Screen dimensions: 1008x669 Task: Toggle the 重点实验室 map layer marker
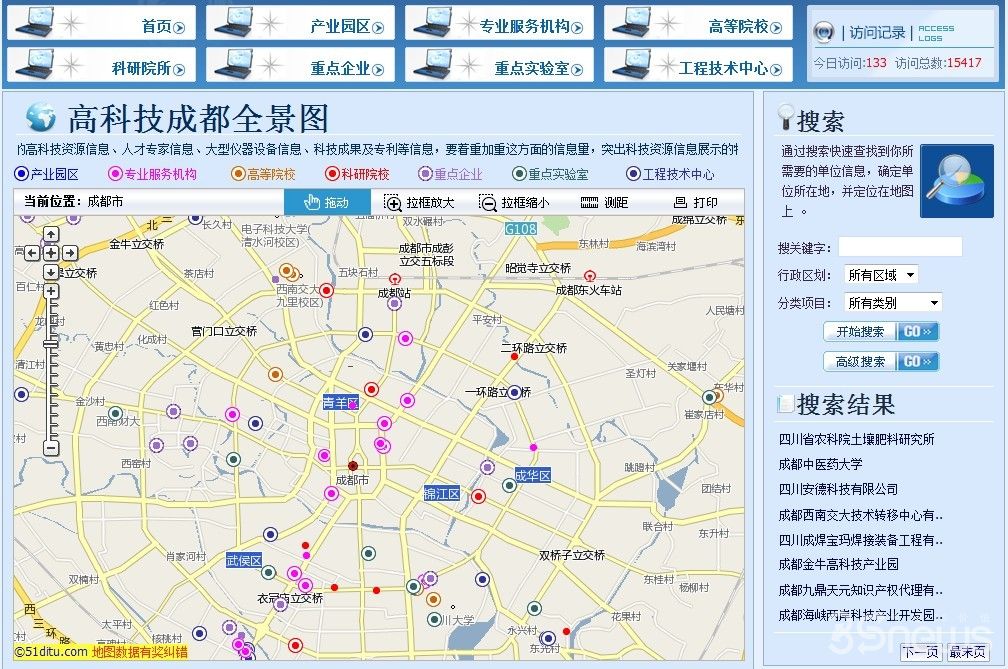pyautogui.click(x=519, y=174)
